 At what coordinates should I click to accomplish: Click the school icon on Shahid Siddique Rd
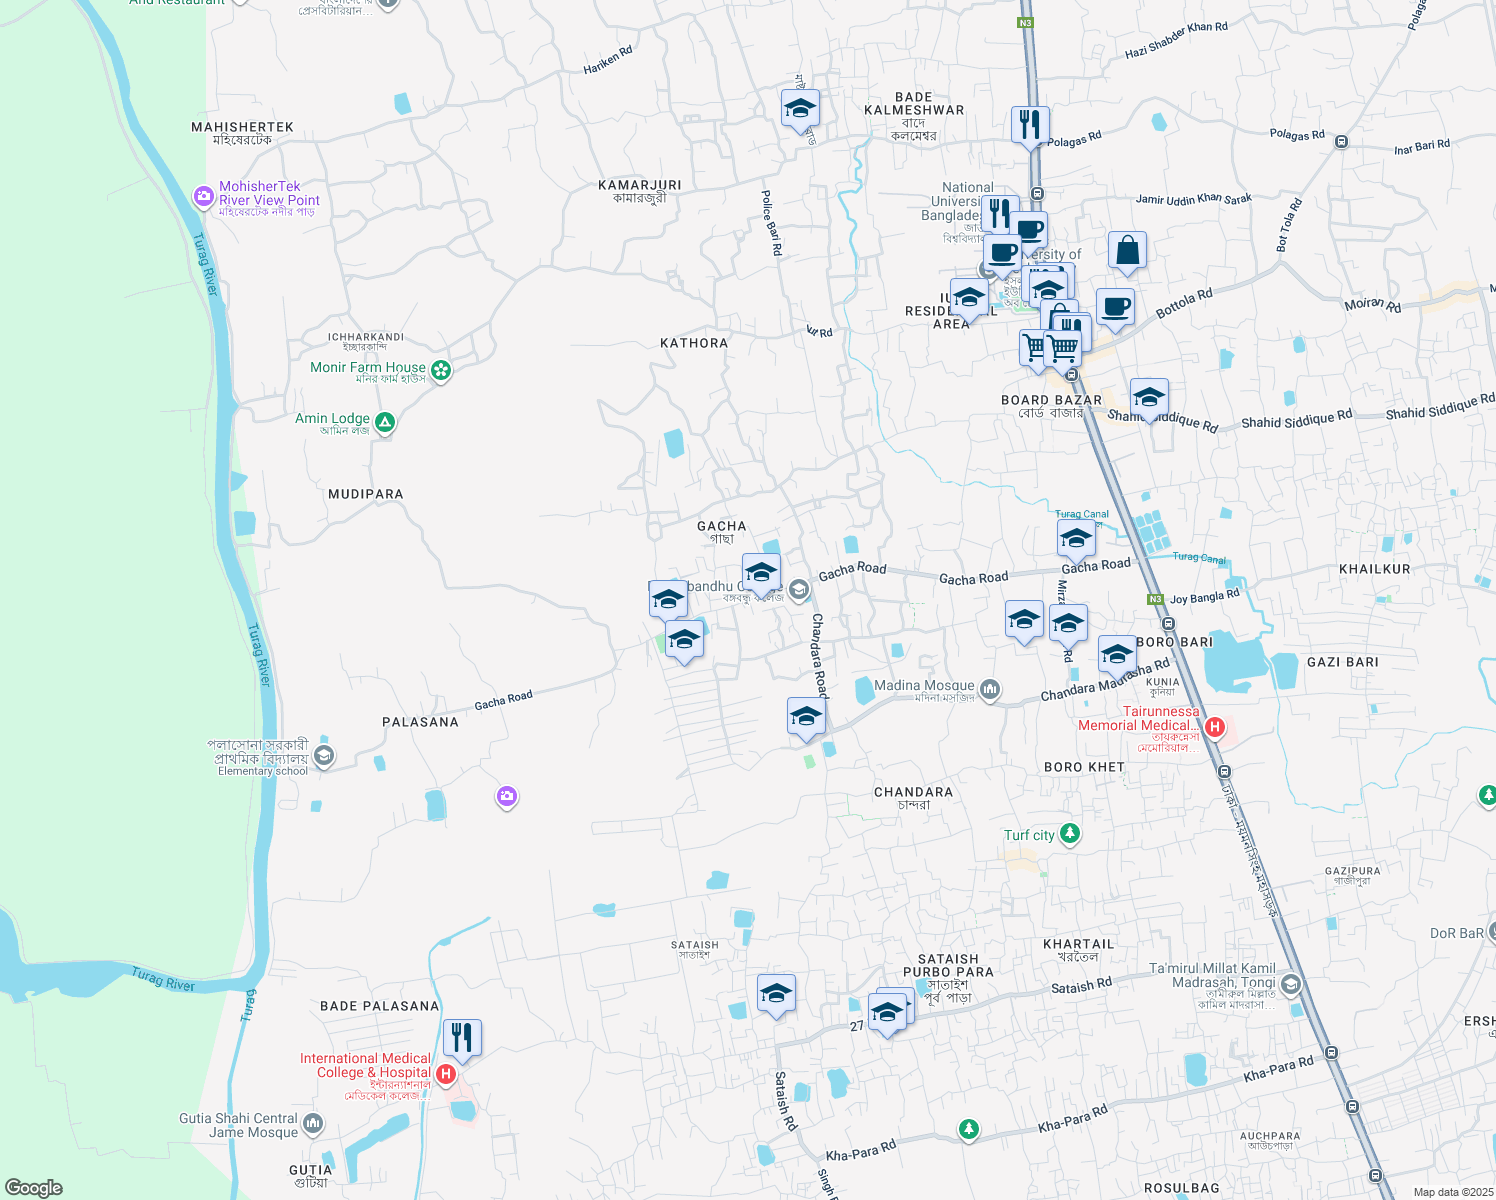1148,397
